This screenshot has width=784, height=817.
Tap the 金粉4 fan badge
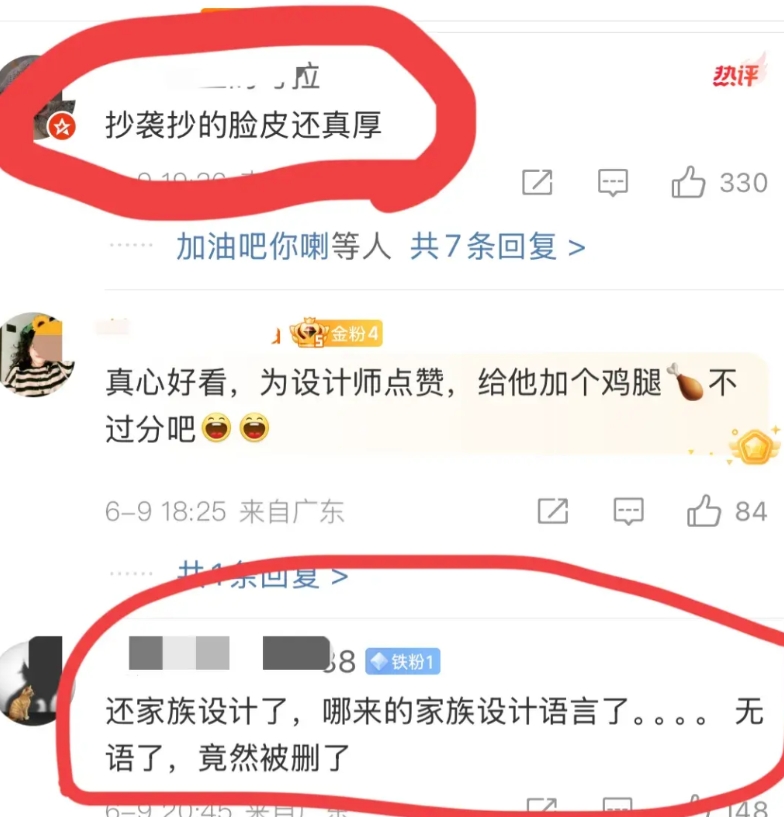click(x=336, y=332)
